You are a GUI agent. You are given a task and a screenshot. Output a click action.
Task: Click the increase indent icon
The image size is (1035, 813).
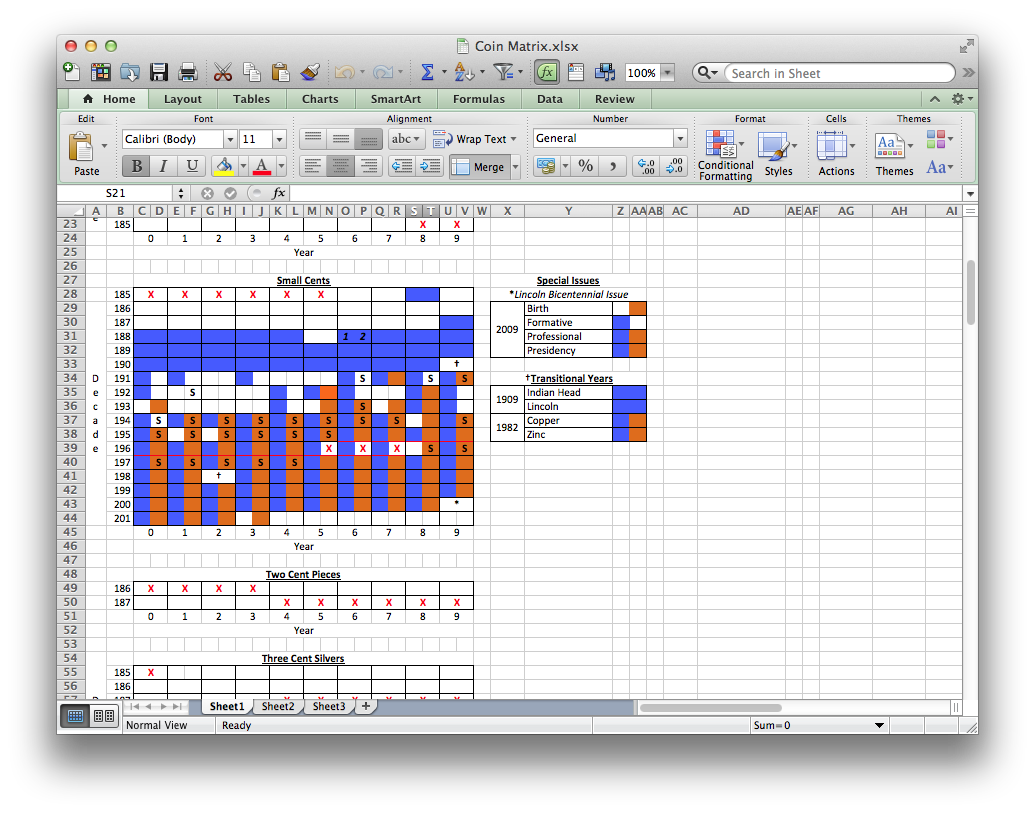click(x=431, y=166)
